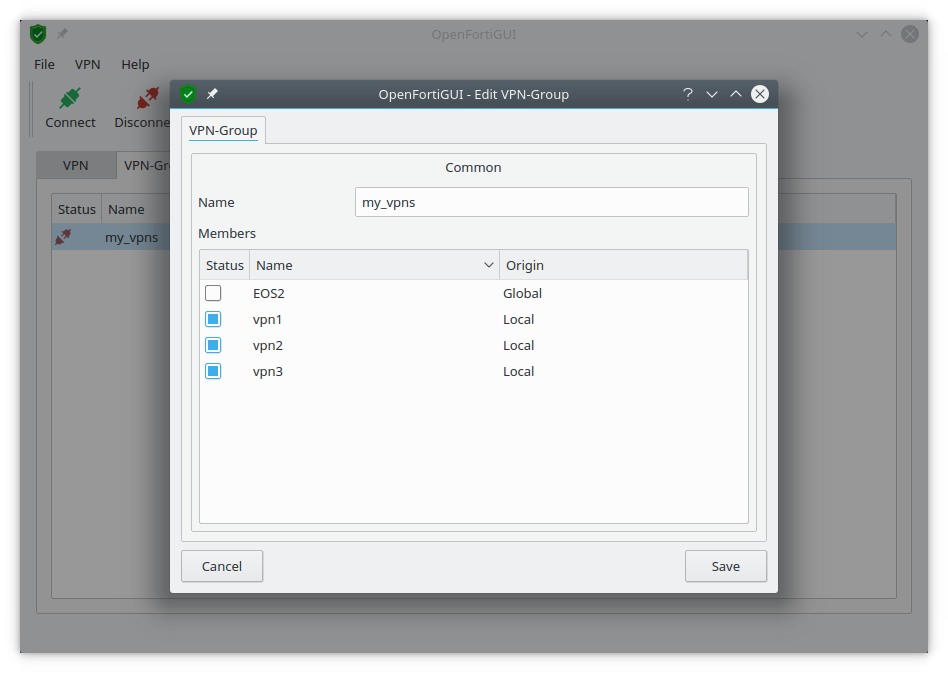Uncheck the vpn1 member checkbox
This screenshot has width=948, height=673.
pos(213,319)
